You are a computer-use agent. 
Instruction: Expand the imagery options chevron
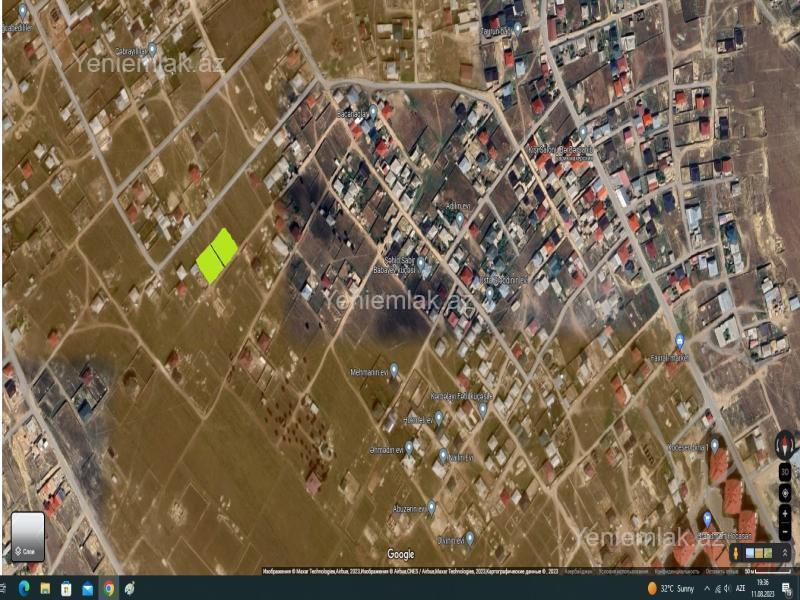tap(785, 553)
